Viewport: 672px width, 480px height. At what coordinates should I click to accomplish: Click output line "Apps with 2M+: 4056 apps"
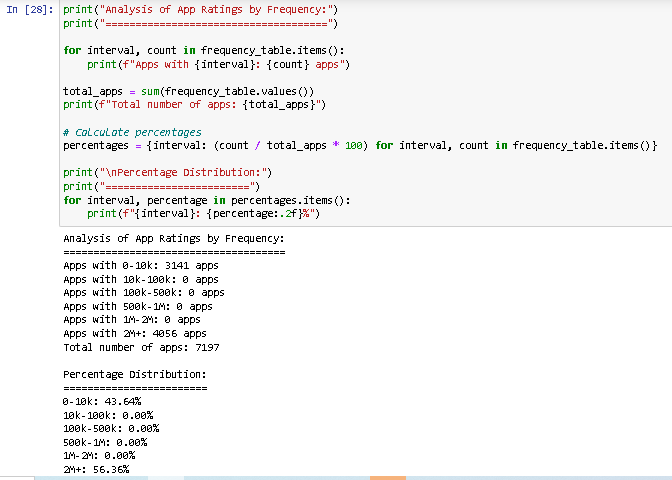[x=135, y=333]
